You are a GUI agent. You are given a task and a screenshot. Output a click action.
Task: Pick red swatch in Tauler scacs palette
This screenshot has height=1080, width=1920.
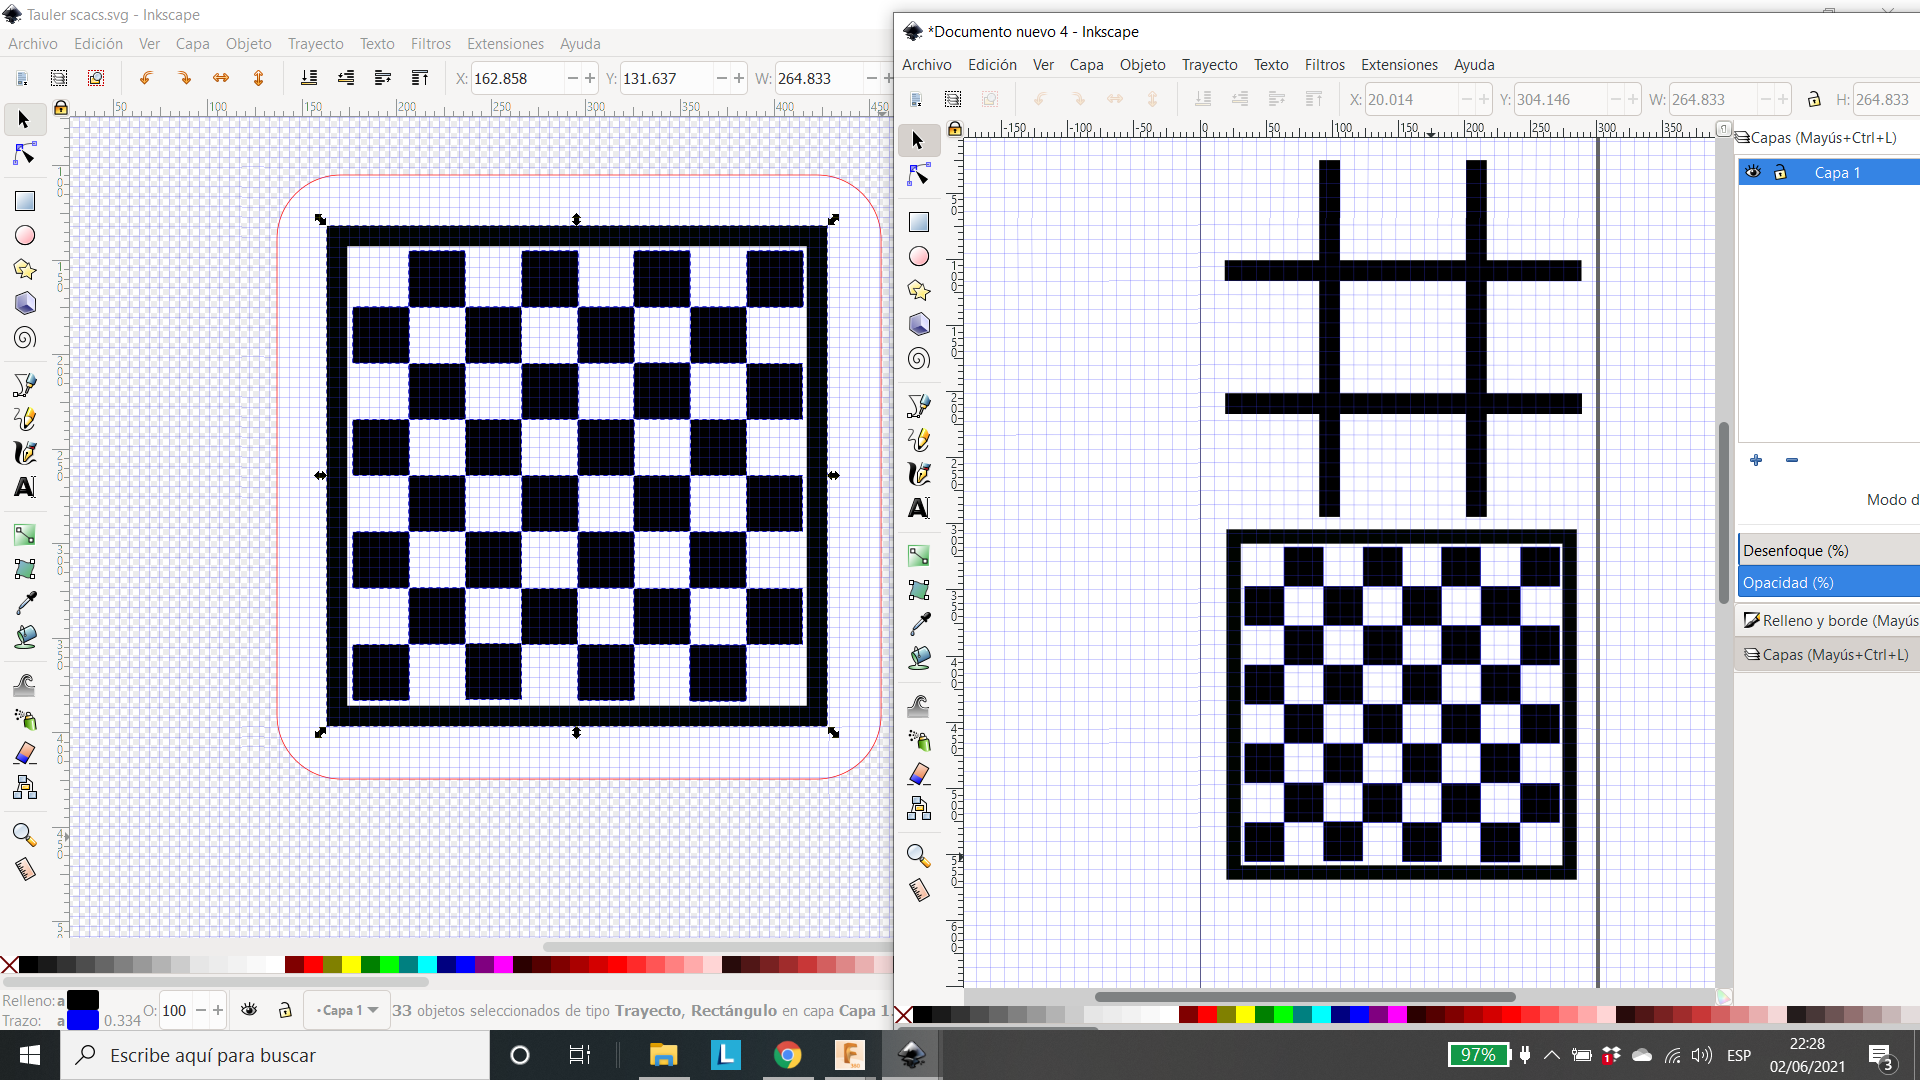313,964
